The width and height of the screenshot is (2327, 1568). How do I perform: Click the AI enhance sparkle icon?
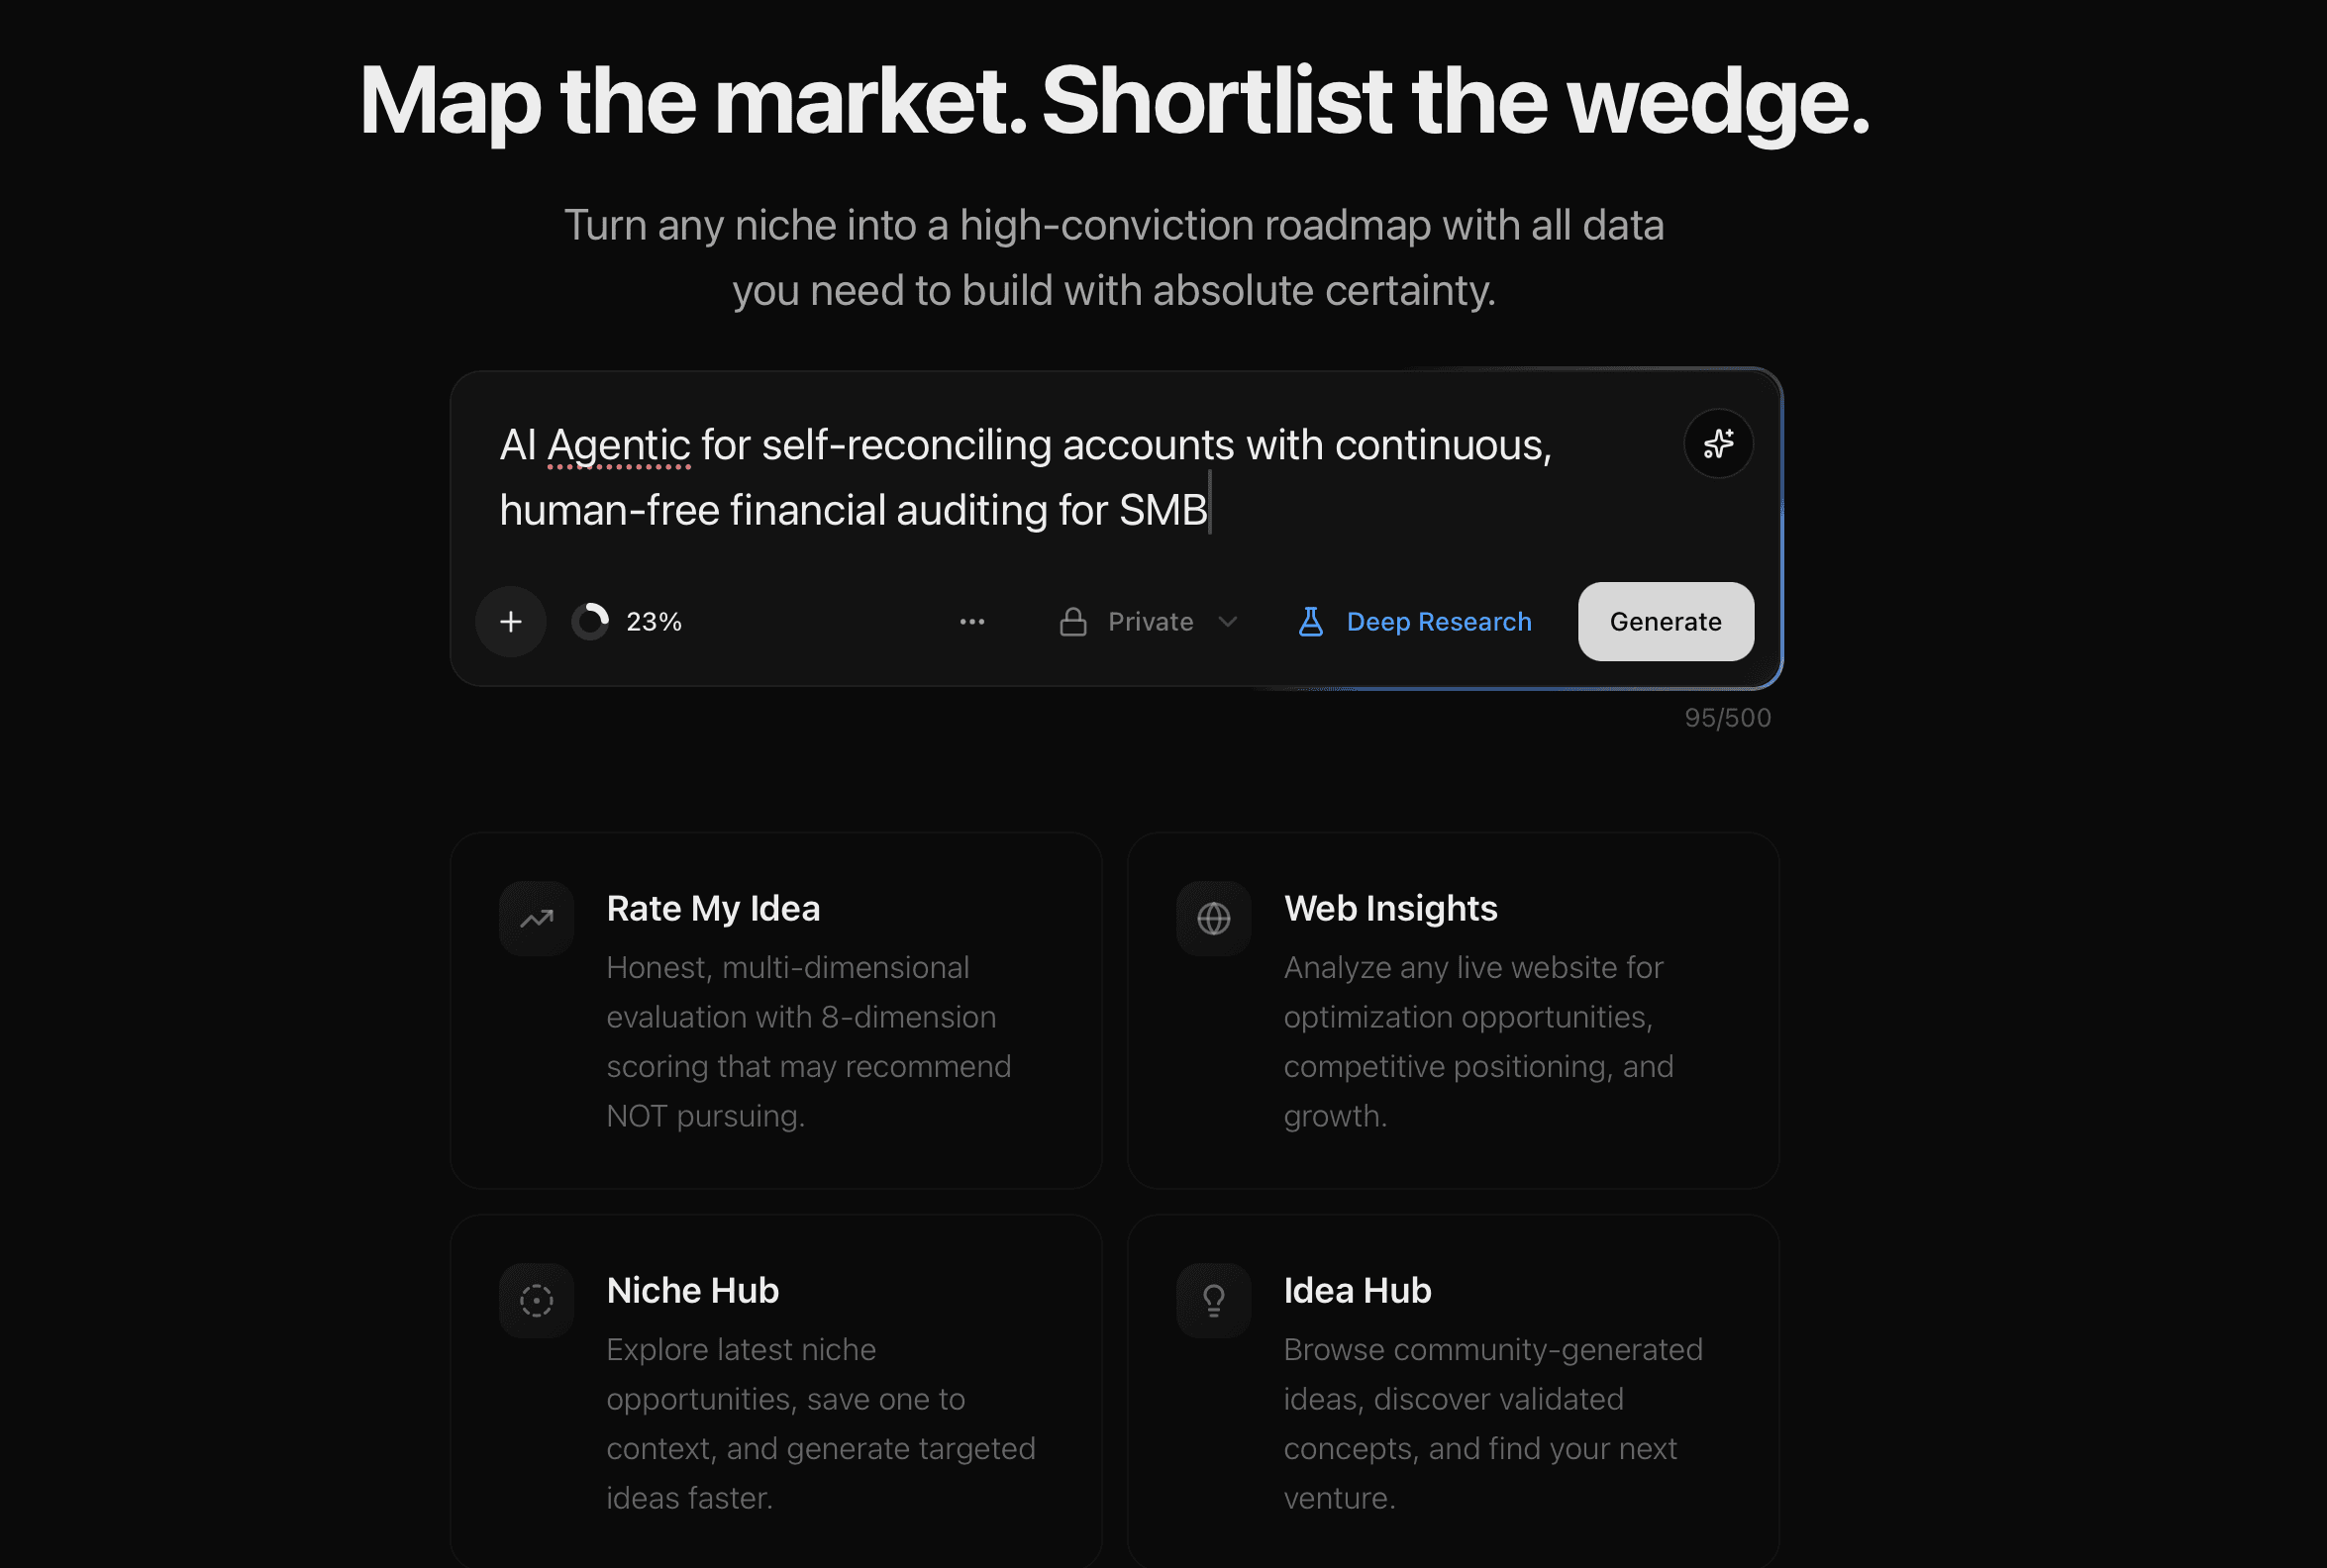(1718, 444)
